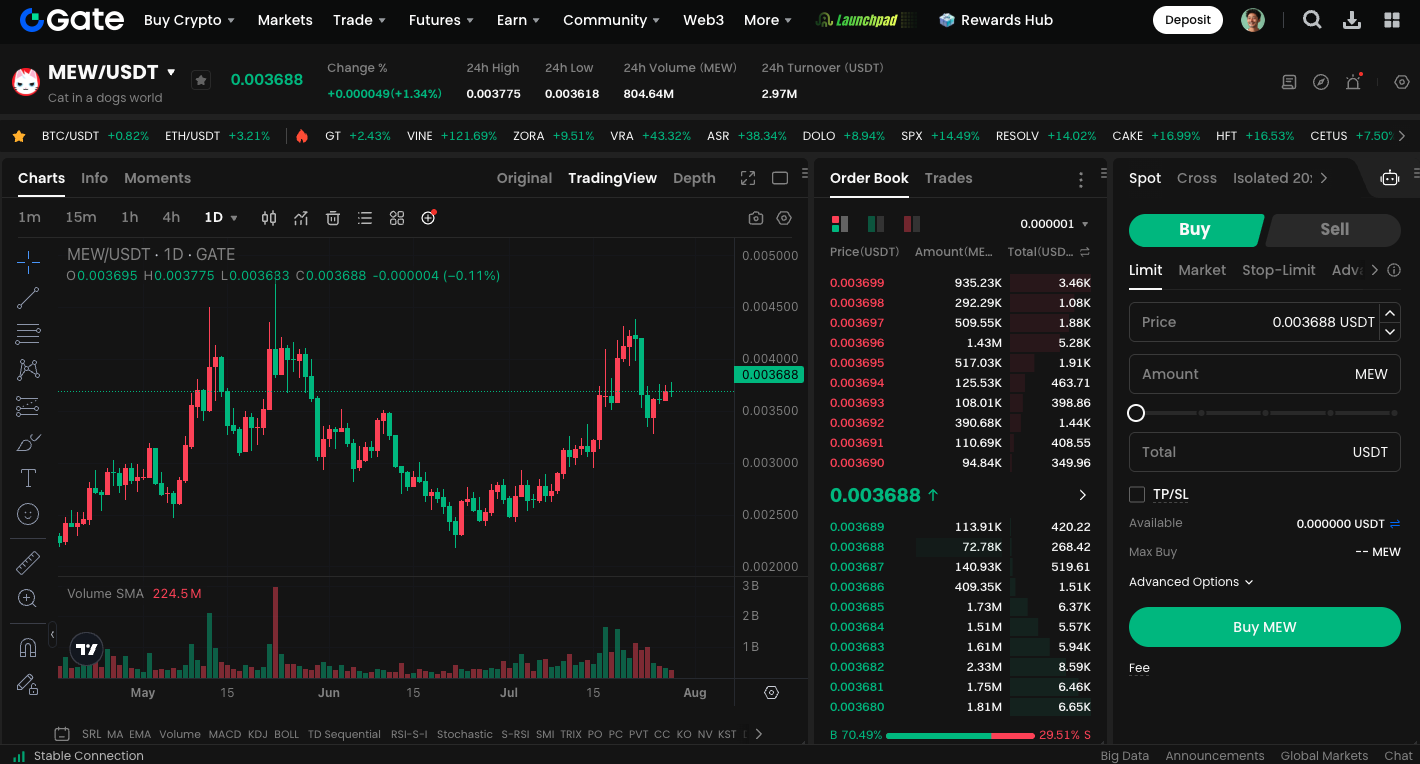1420x764 pixels.
Task: Open the Buy Crypto menu
Action: [189, 20]
